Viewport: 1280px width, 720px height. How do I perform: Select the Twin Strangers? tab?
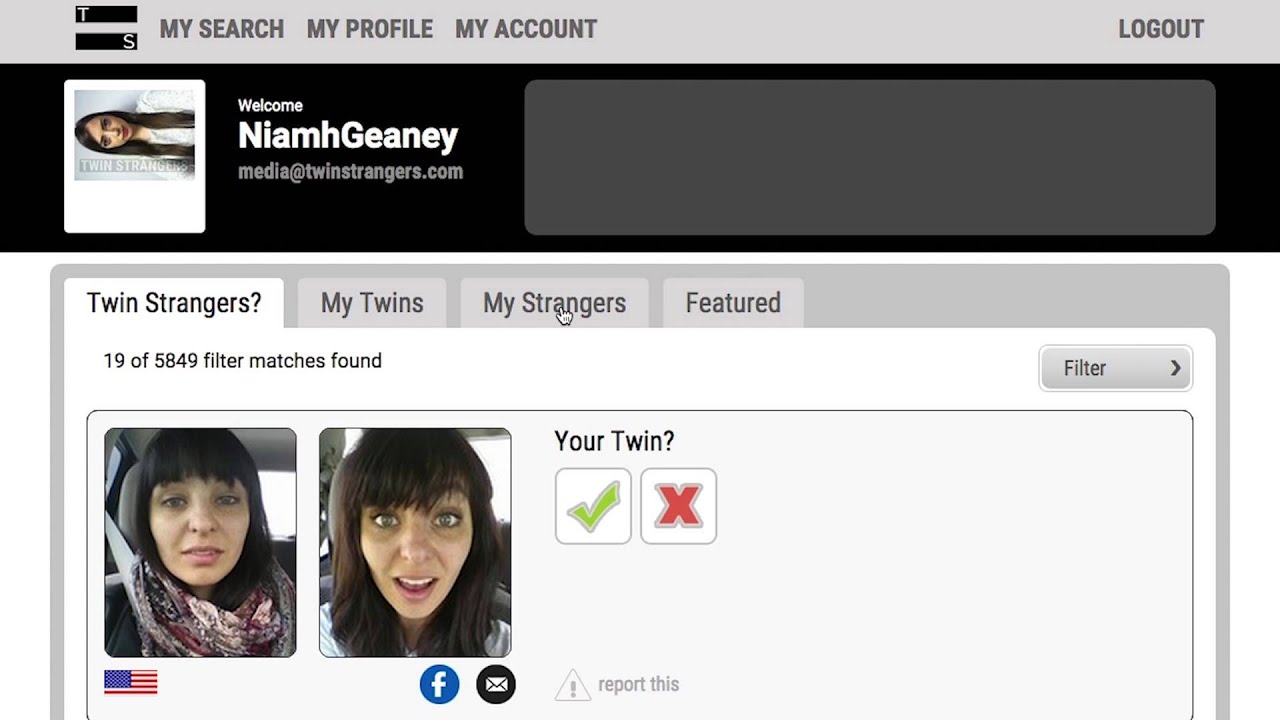[174, 303]
